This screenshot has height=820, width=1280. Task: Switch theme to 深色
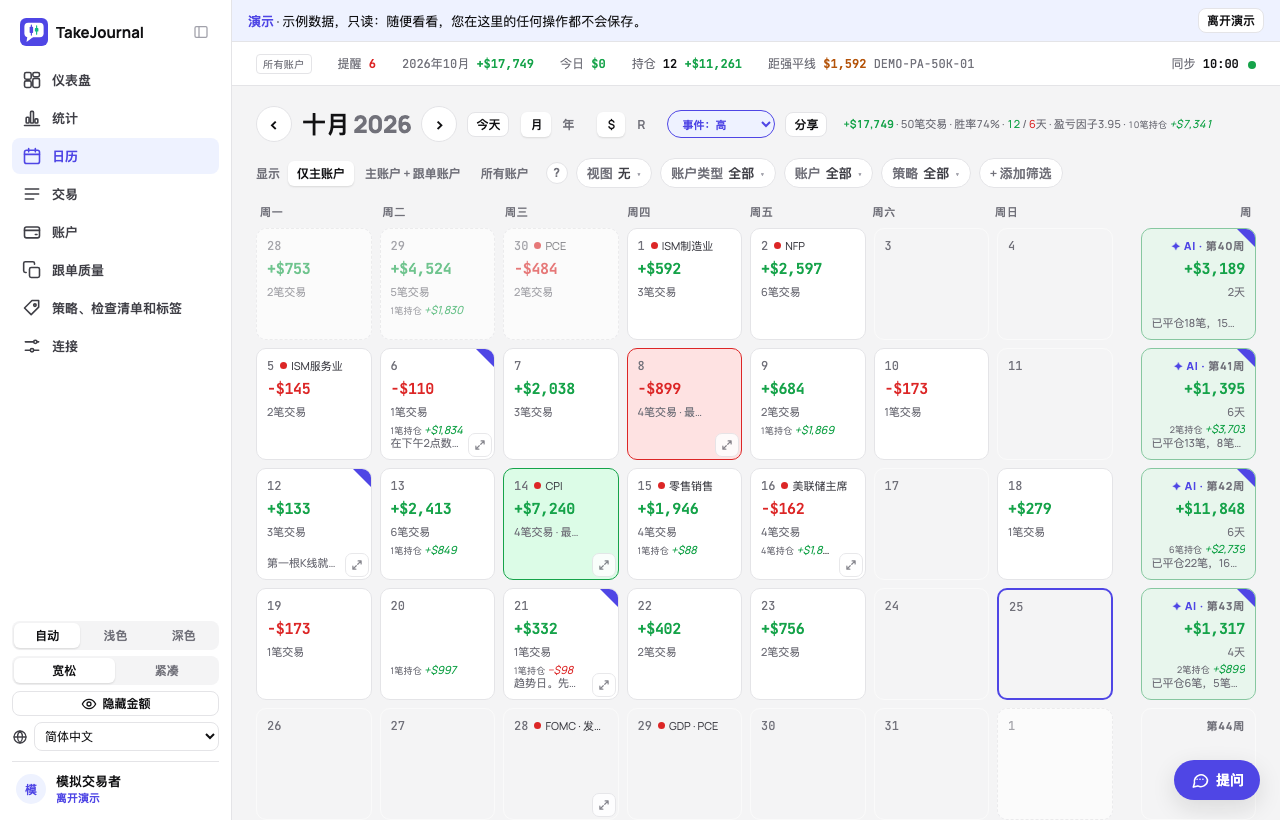pyautogui.click(x=183, y=636)
